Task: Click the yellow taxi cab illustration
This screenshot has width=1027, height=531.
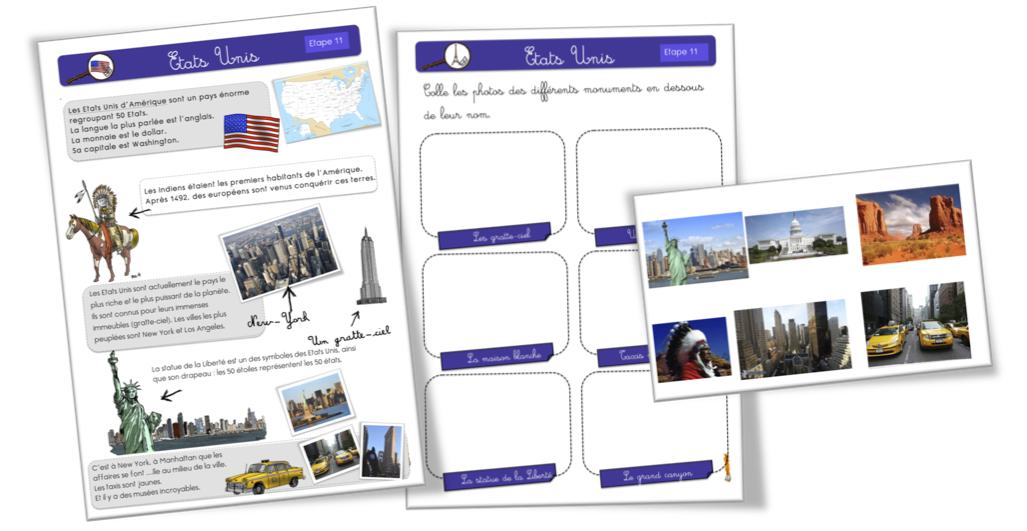Action: pyautogui.click(x=263, y=476)
